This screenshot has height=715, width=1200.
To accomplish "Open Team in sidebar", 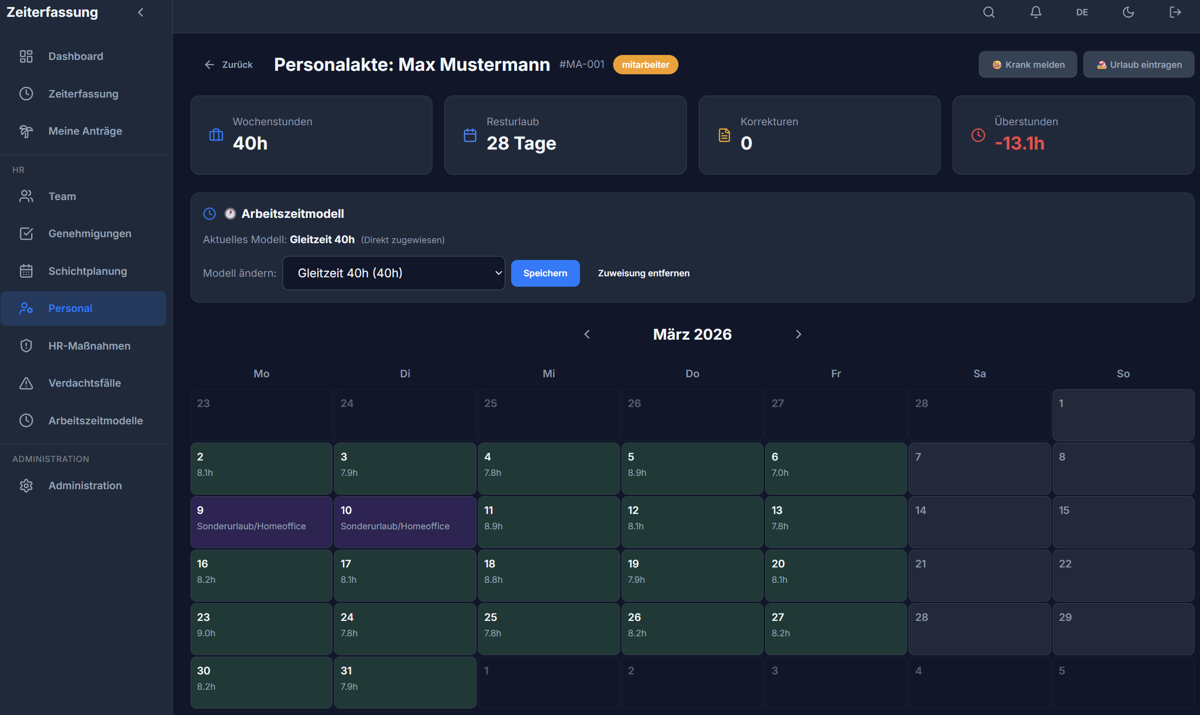I will tap(84, 196).
